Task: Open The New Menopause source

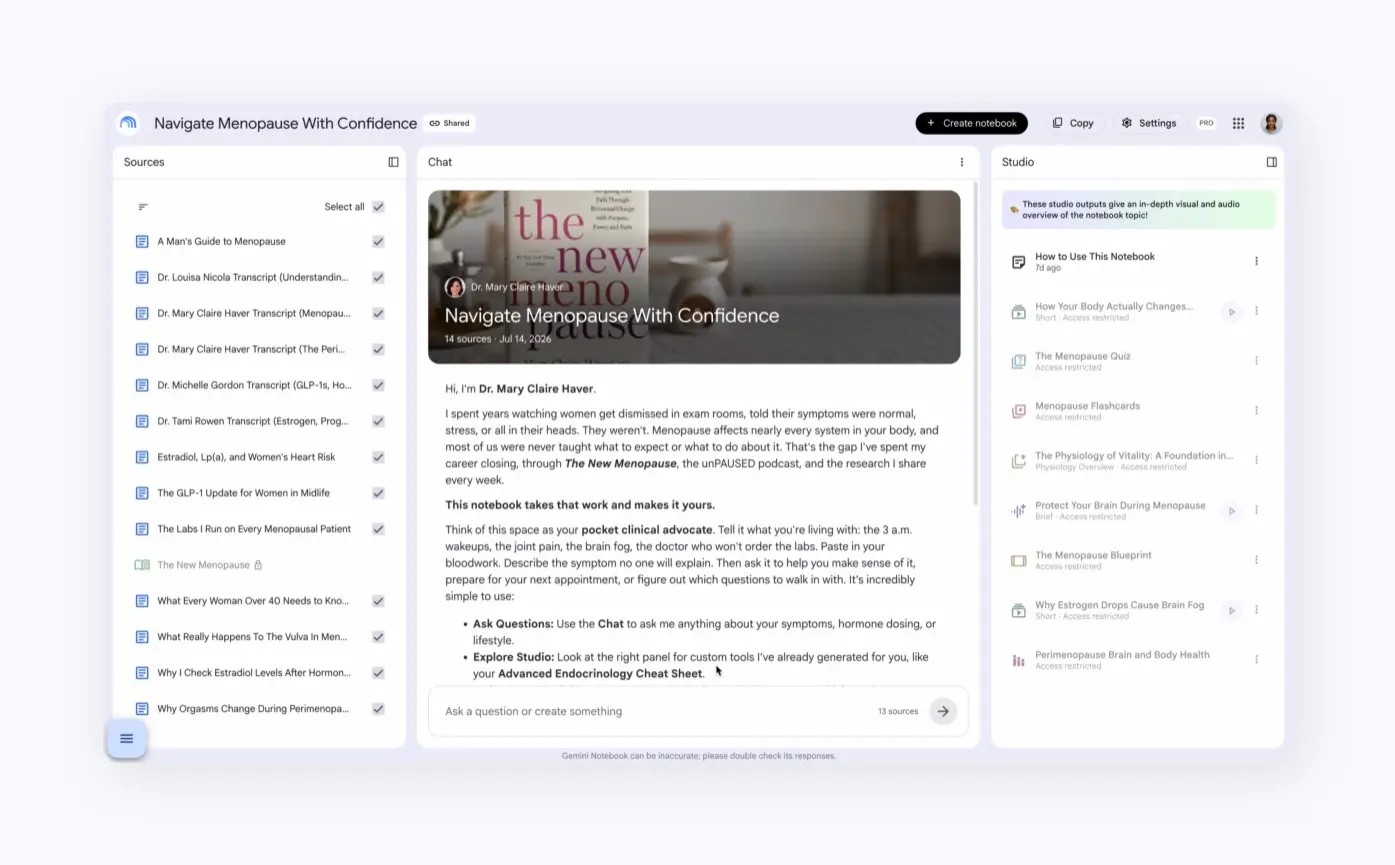Action: click(x=203, y=565)
